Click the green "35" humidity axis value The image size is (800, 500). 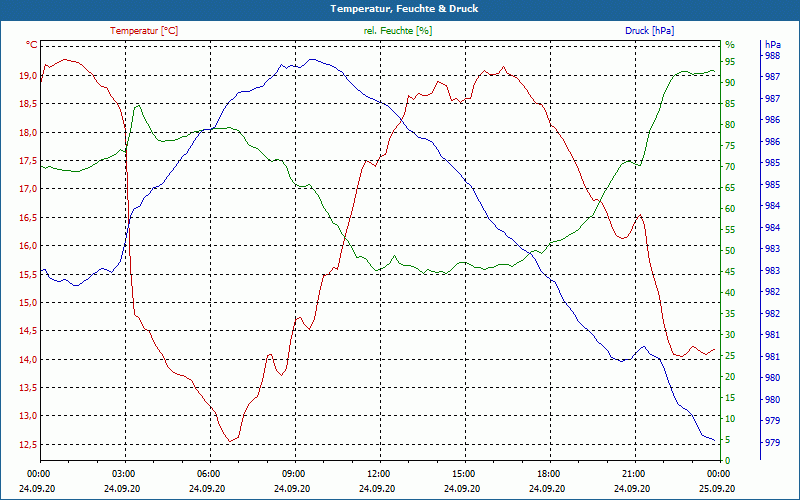click(x=730, y=314)
